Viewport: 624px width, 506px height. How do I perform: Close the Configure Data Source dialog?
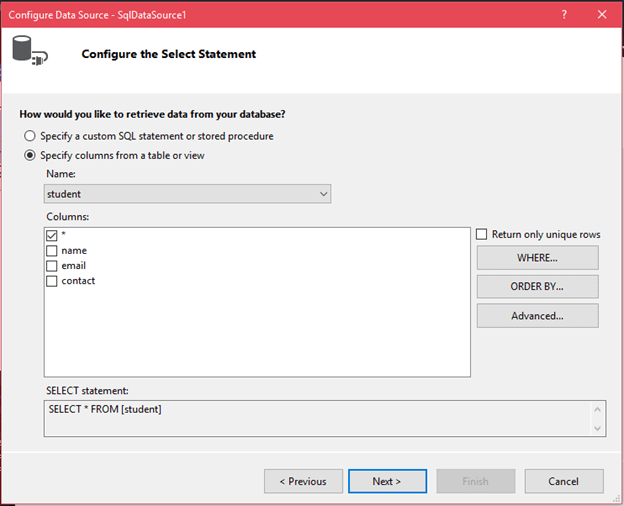[601, 15]
